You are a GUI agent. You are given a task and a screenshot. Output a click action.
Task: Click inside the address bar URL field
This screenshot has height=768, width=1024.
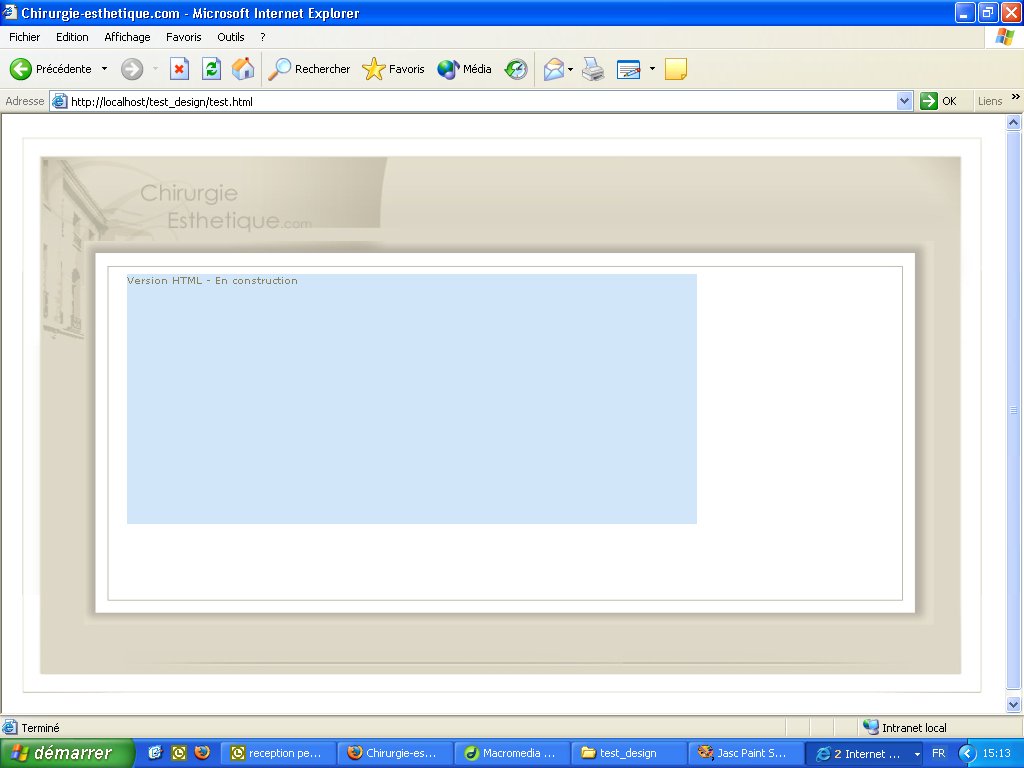(480, 101)
